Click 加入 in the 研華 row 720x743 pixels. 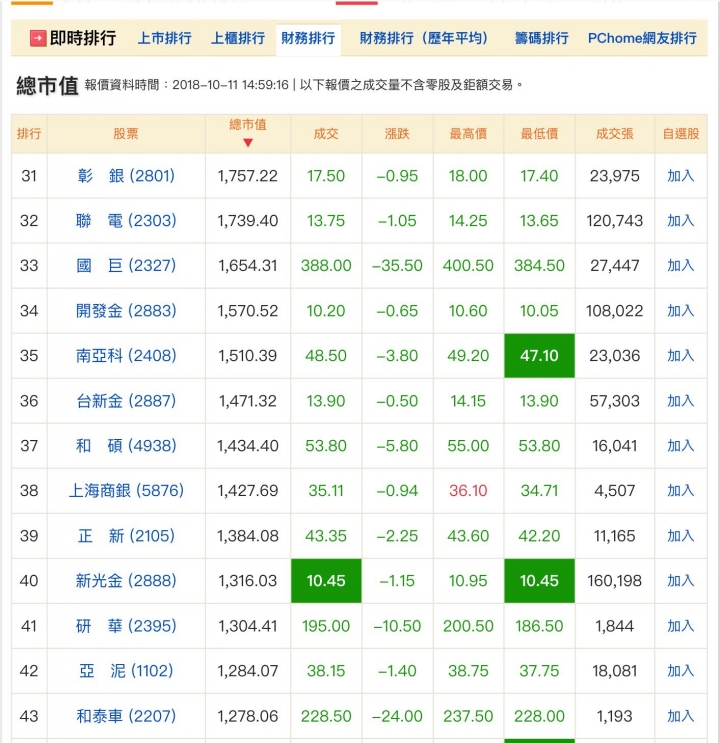tap(681, 626)
